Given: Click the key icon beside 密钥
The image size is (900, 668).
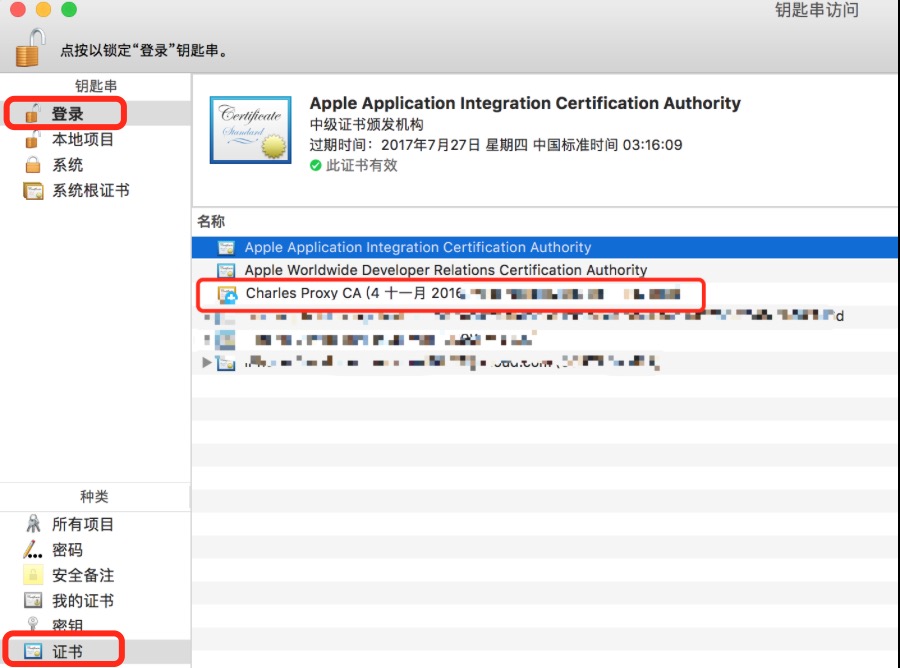Looking at the screenshot, I should point(33,624).
